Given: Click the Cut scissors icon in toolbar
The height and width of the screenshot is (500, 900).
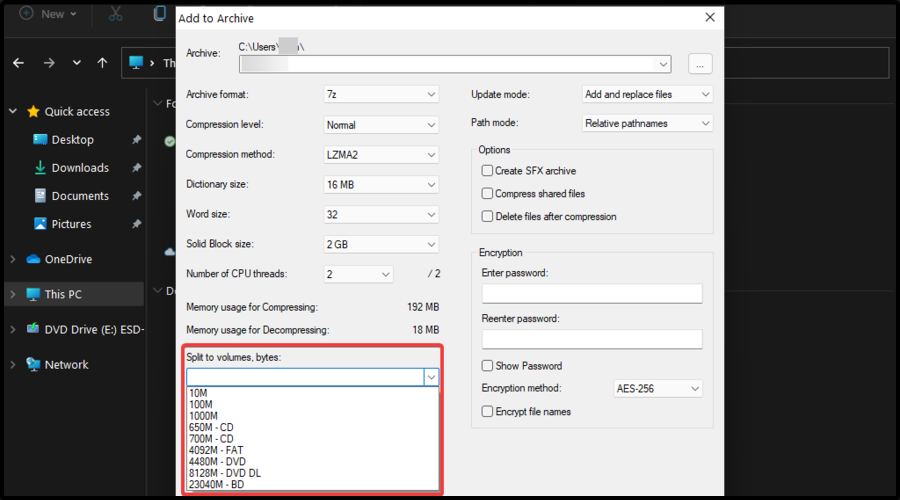Looking at the screenshot, I should (116, 14).
